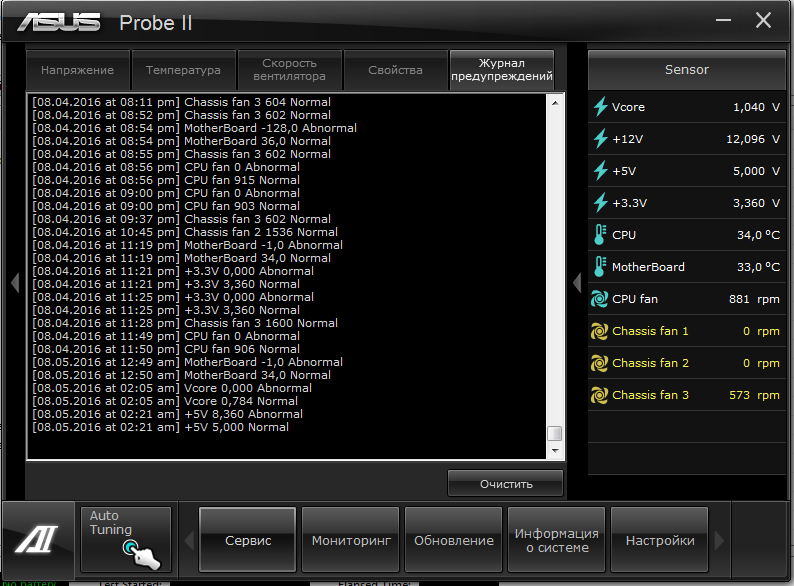Click the log scrollbar up arrow
The image size is (794, 586).
click(x=555, y=103)
